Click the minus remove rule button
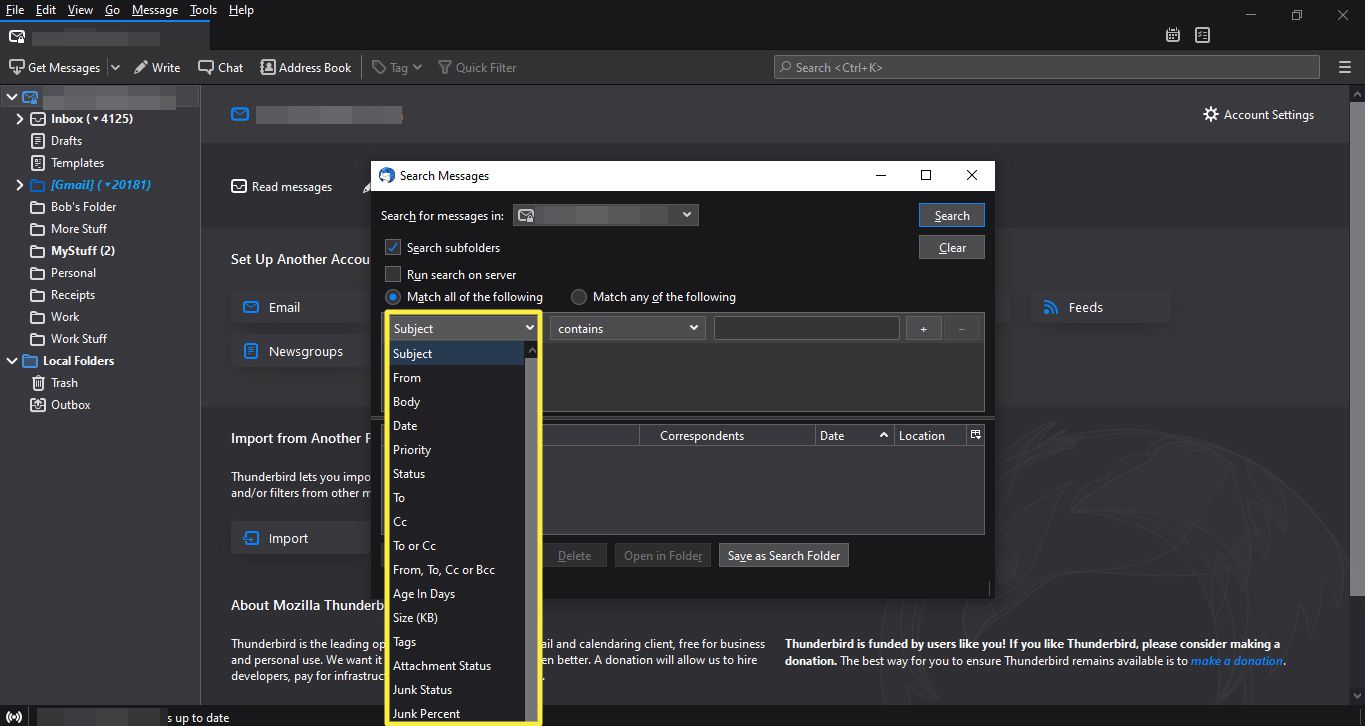Viewport: 1365px width, 726px height. [x=961, y=328]
